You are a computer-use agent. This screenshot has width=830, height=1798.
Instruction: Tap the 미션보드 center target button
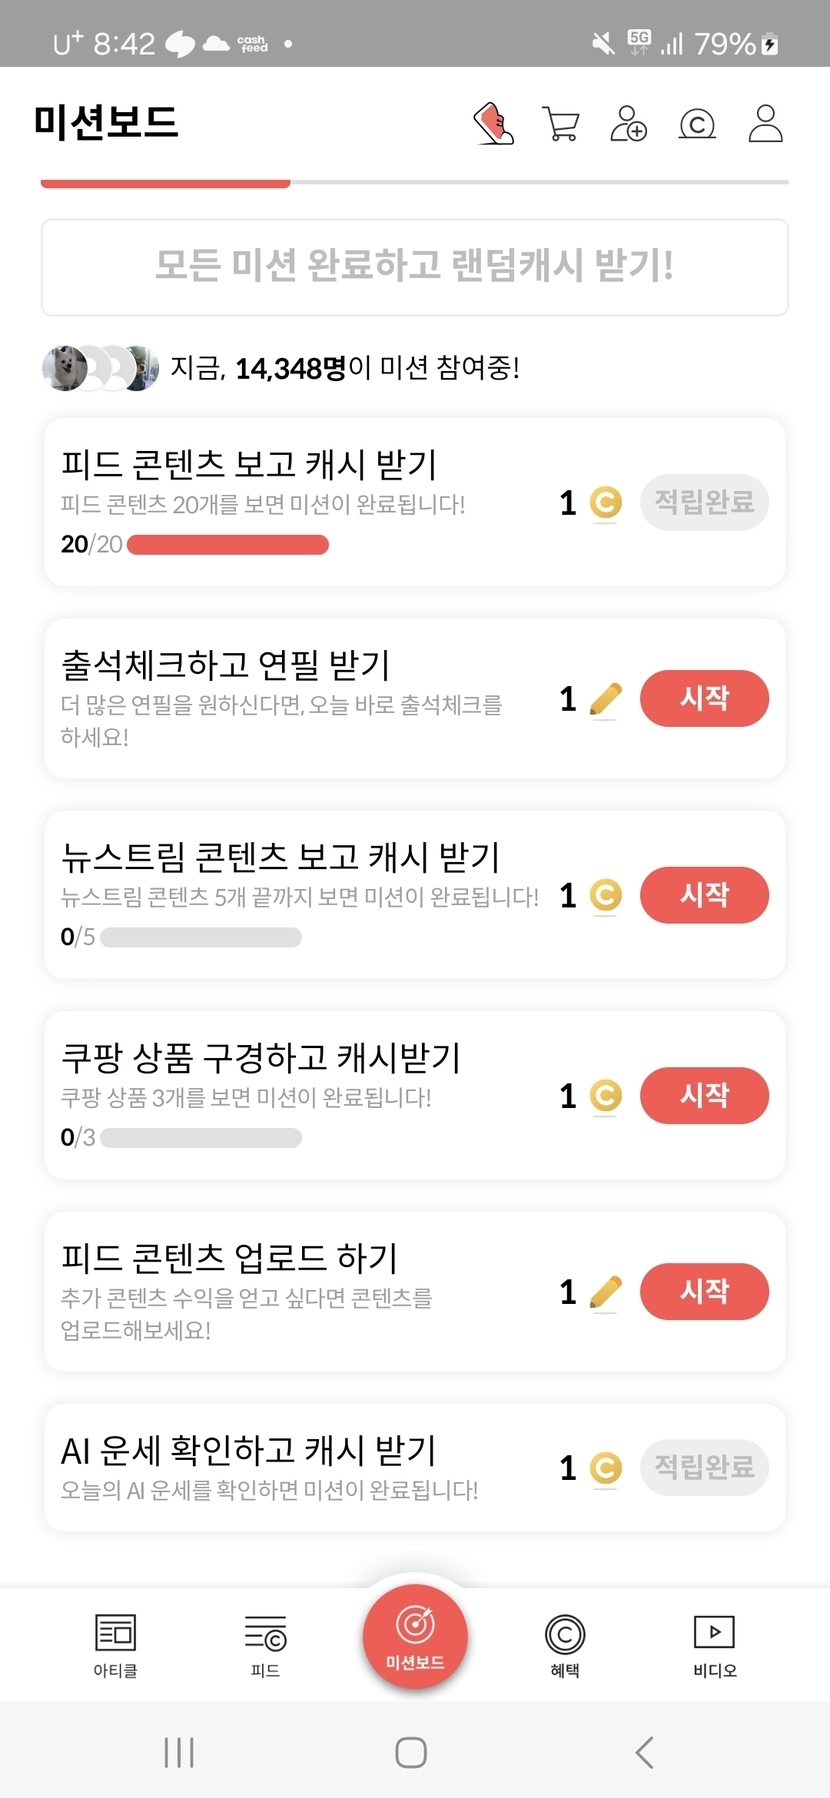pyautogui.click(x=415, y=1636)
